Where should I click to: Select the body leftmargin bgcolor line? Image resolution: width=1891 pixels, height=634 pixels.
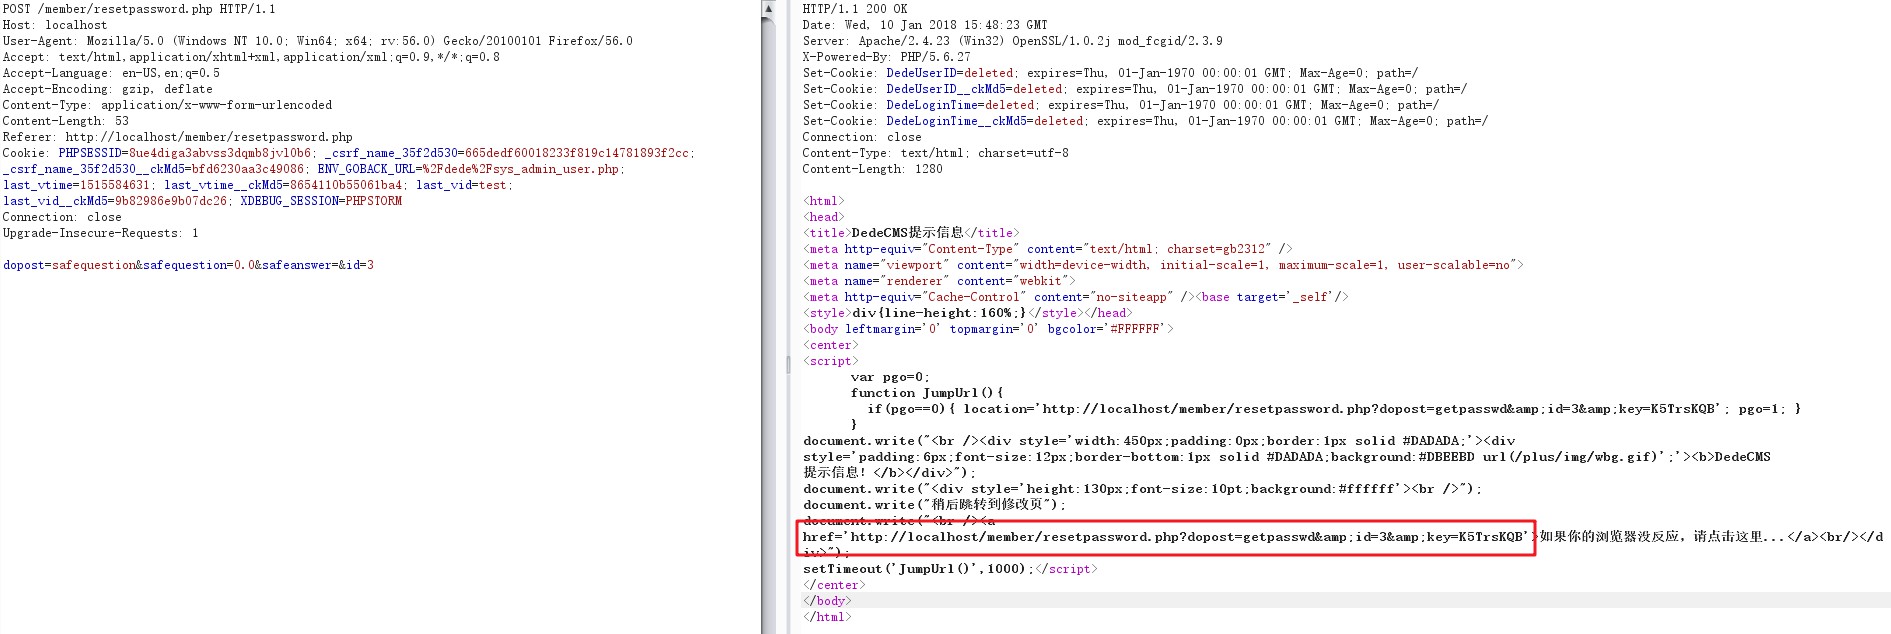pyautogui.click(x=988, y=329)
